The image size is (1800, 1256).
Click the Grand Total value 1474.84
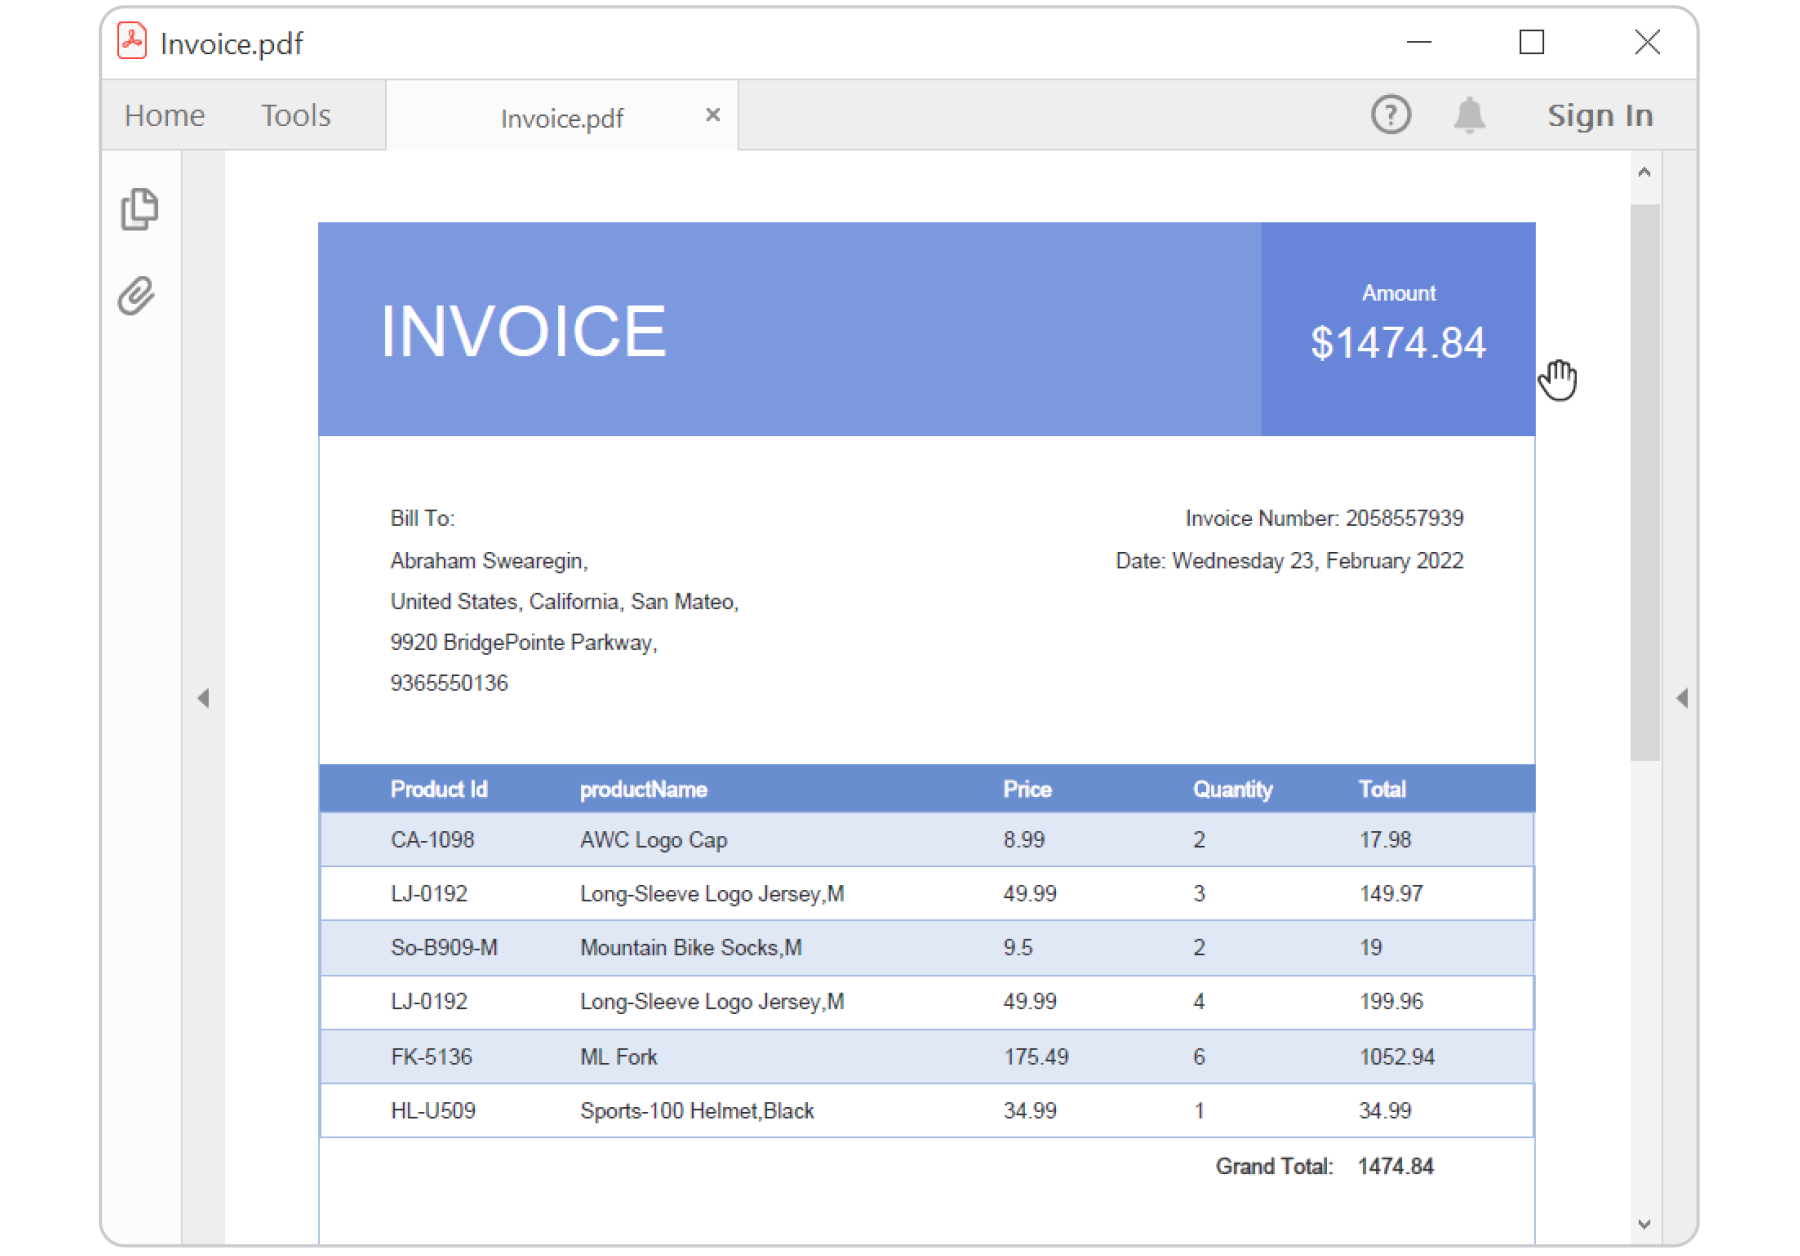pos(1395,1166)
